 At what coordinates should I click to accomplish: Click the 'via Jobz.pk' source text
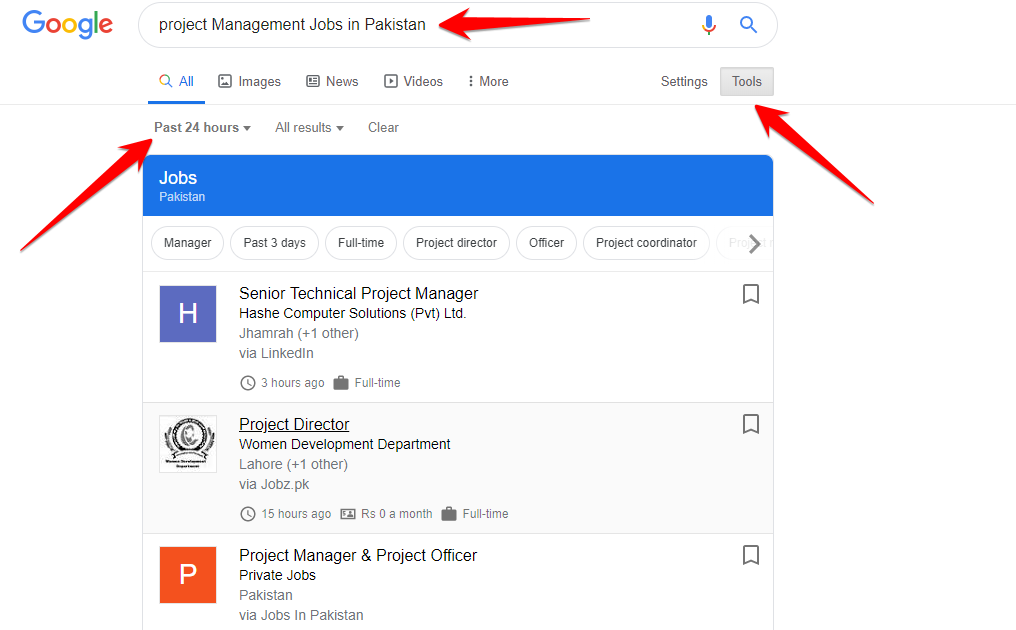[x=274, y=485]
